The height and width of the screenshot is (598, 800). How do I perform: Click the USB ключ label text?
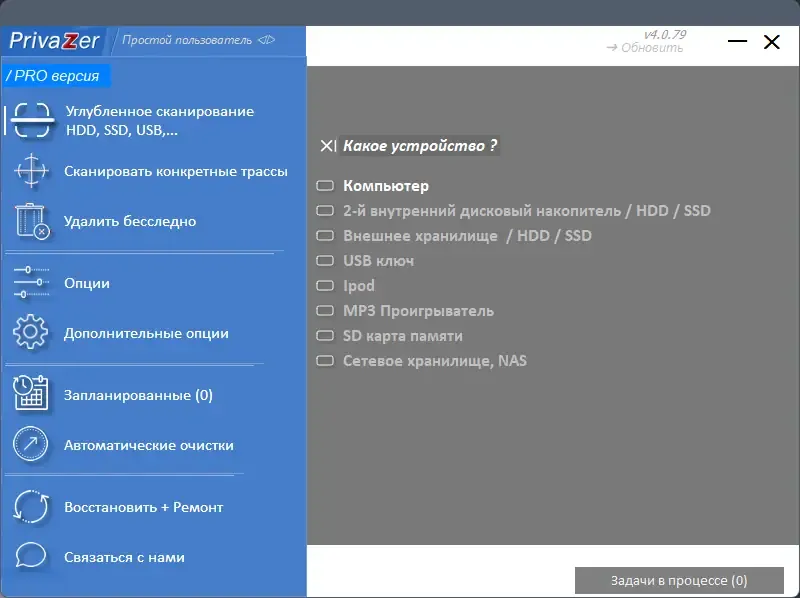coord(378,261)
